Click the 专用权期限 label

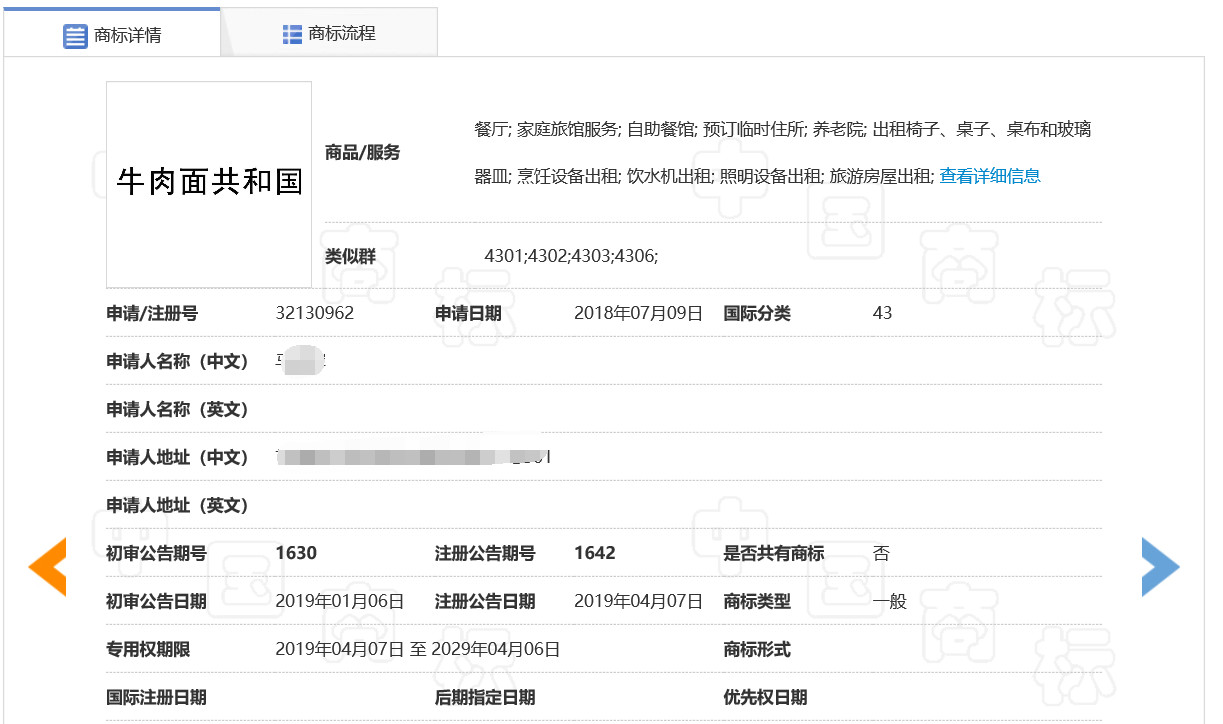tap(148, 649)
